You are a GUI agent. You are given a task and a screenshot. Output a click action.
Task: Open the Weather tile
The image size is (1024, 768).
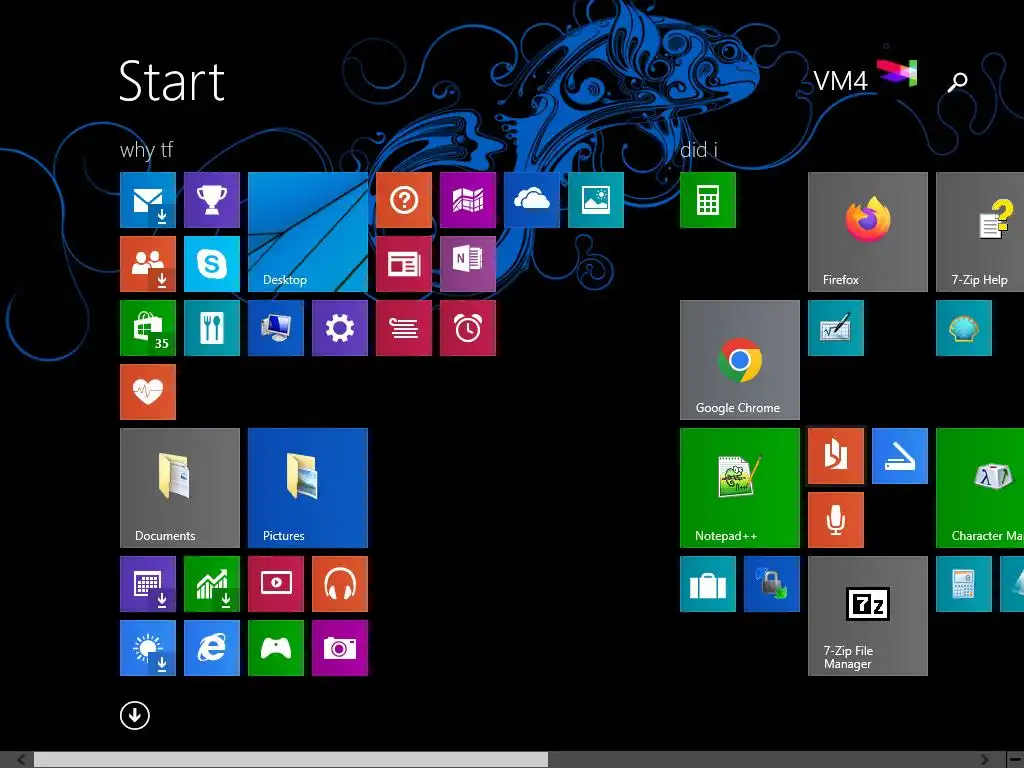148,648
